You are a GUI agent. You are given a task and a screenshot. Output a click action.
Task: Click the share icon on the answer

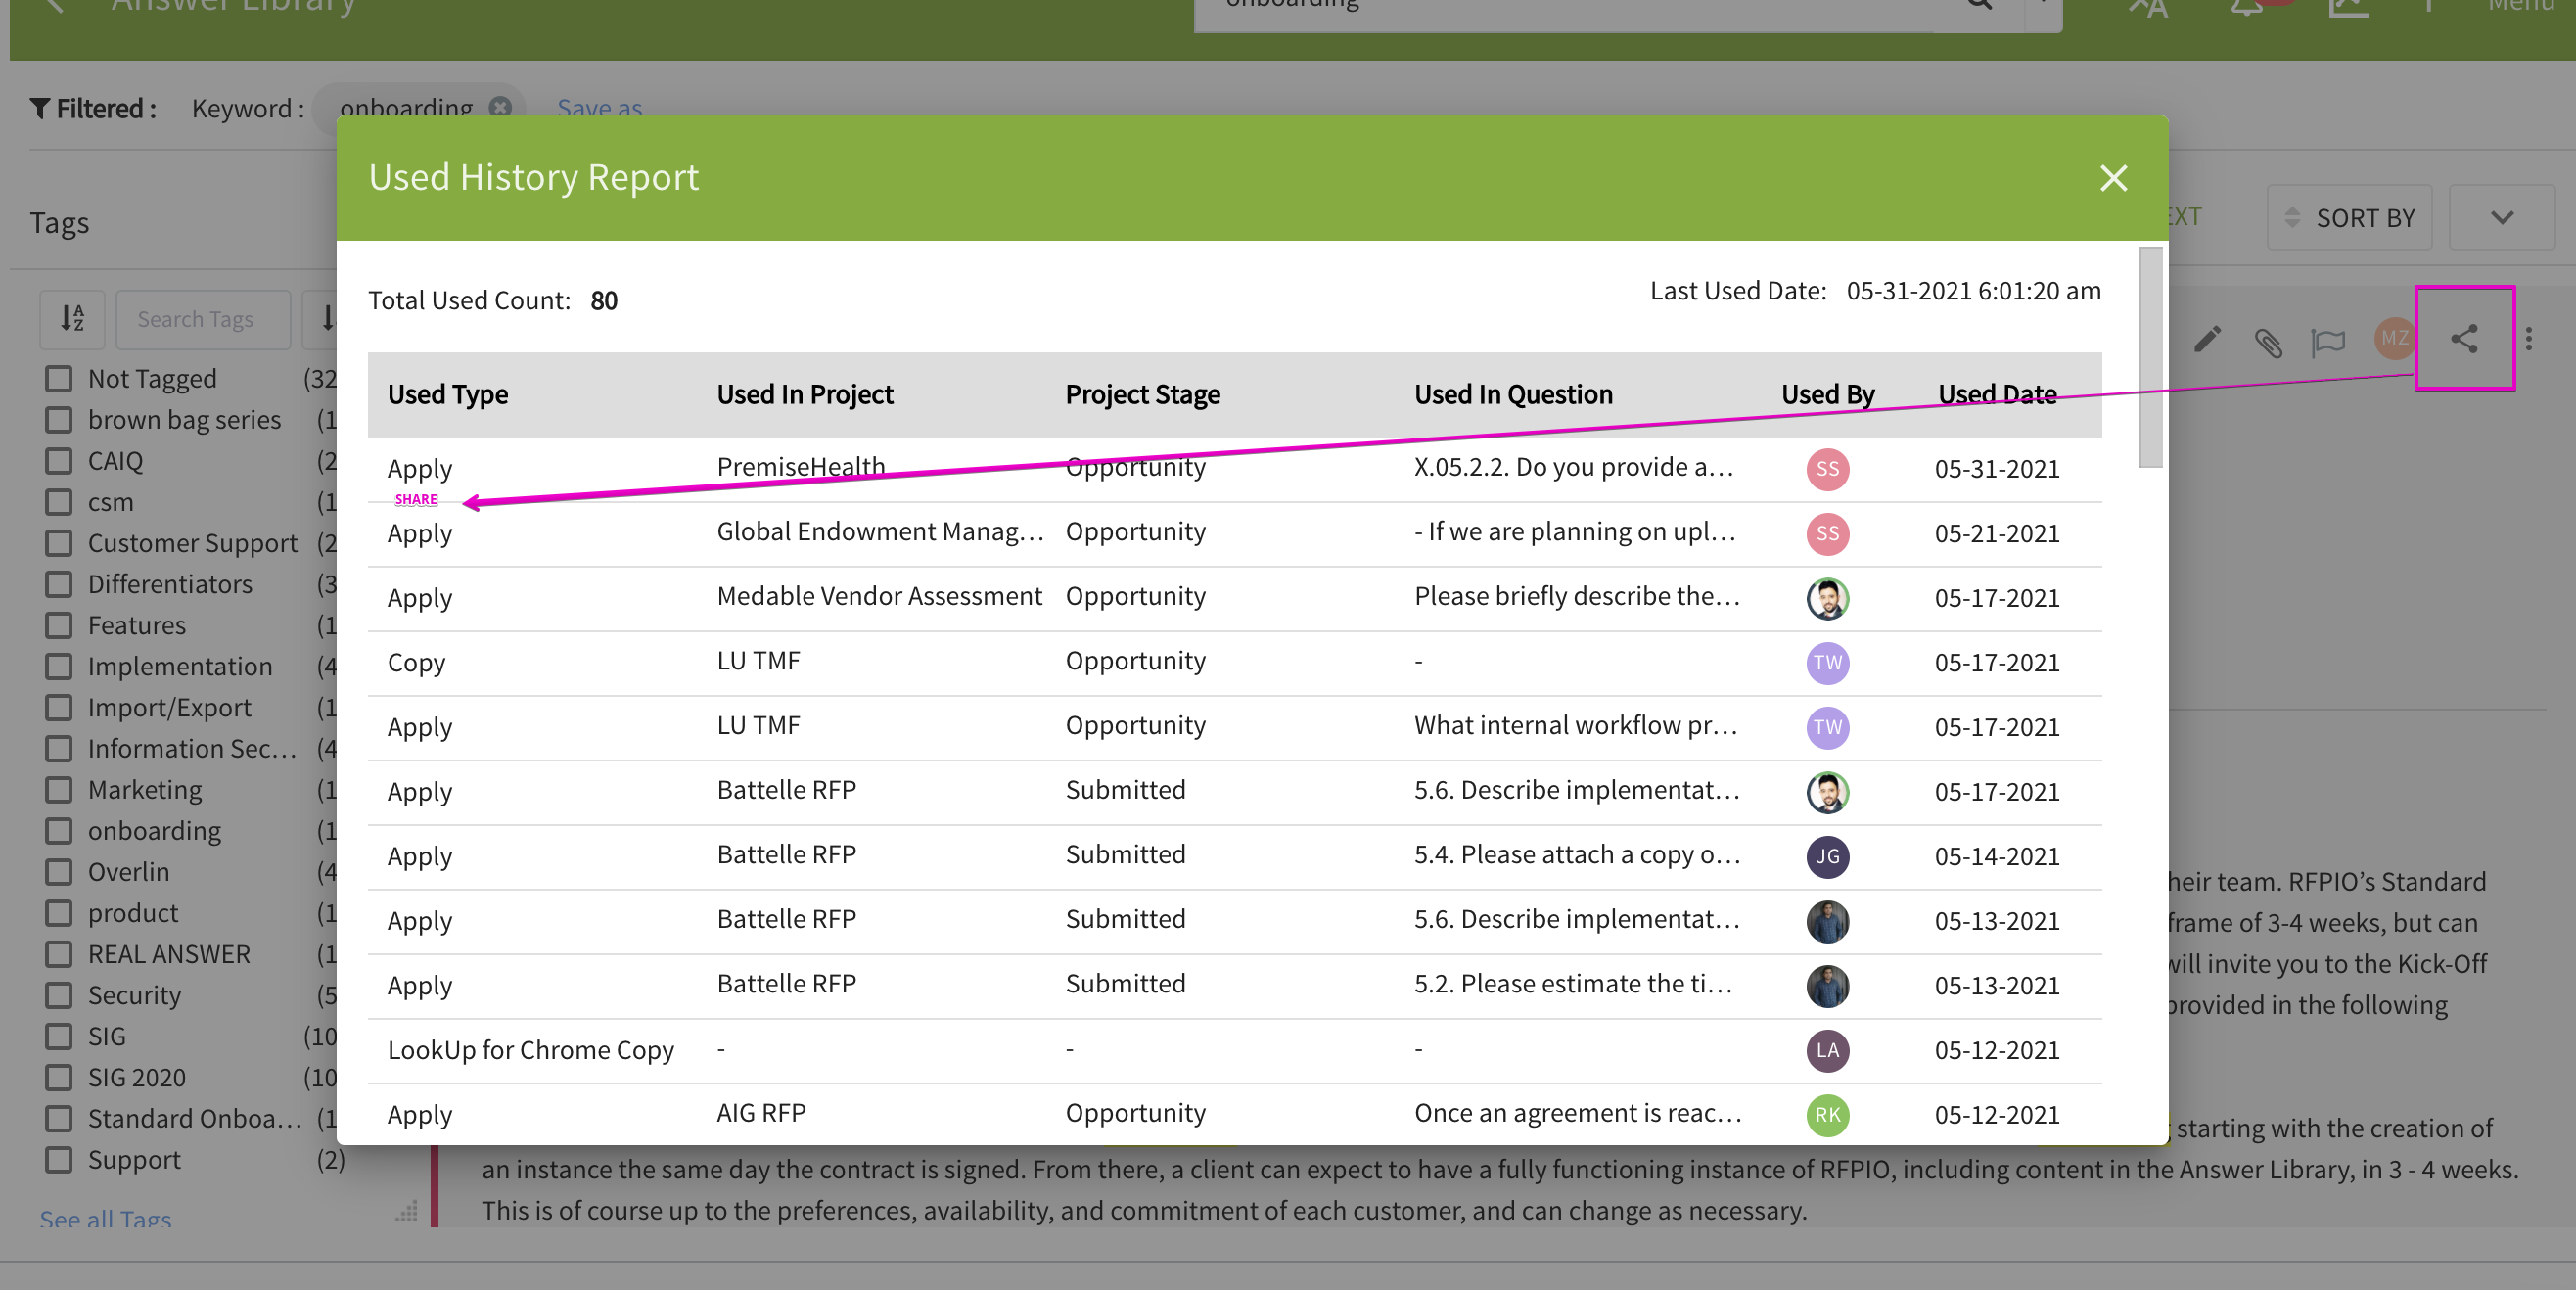[2464, 339]
